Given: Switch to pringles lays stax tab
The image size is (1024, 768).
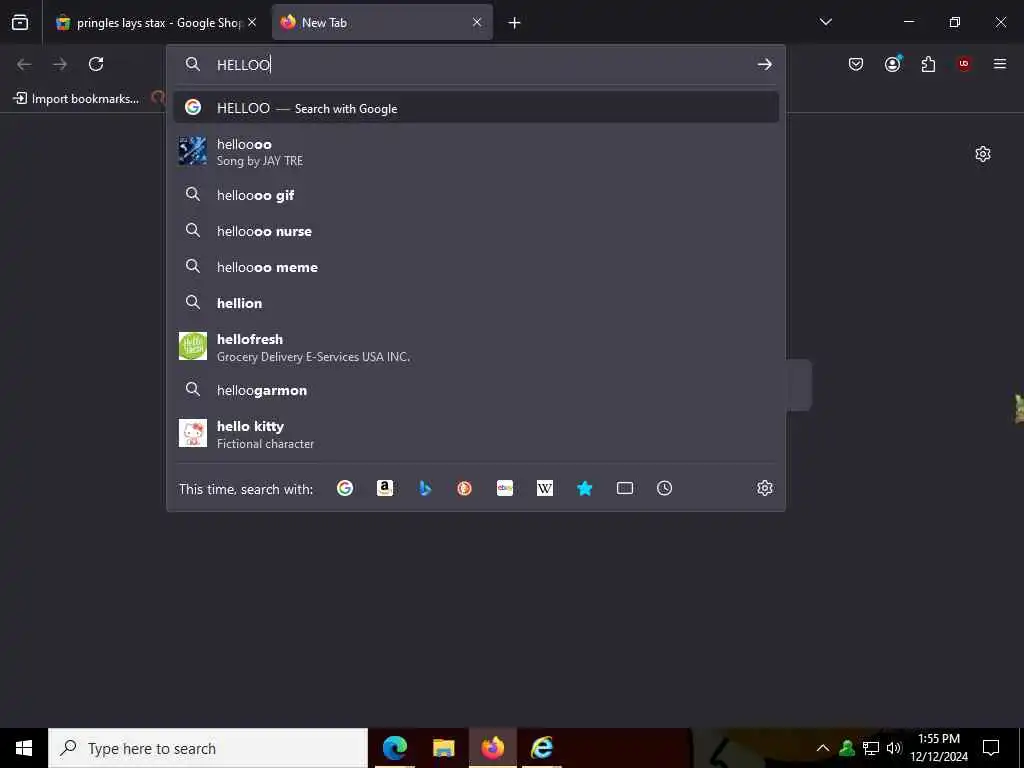Looking at the screenshot, I should [155, 23].
